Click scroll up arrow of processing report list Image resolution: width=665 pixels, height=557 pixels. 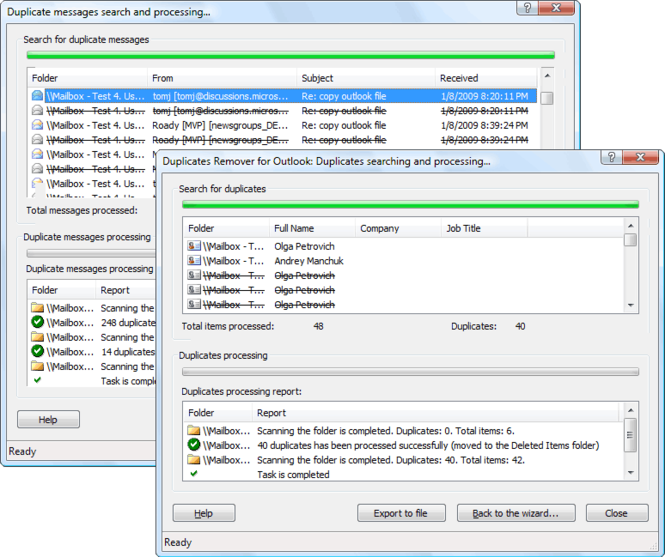point(631,410)
